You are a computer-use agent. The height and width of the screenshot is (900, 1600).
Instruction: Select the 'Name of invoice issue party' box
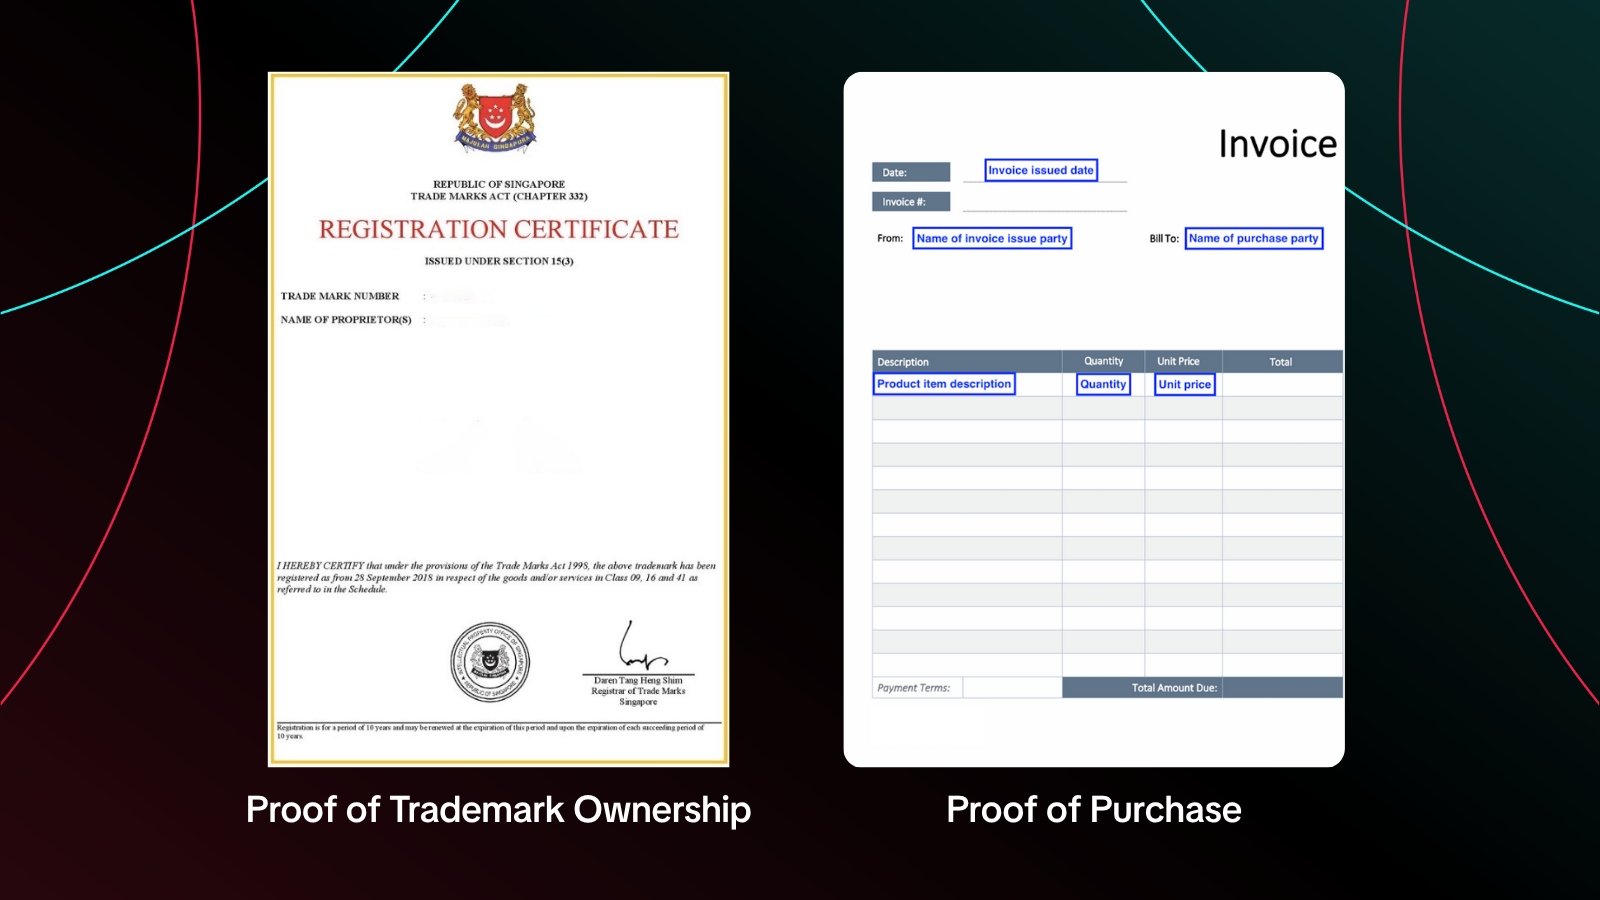click(x=992, y=238)
